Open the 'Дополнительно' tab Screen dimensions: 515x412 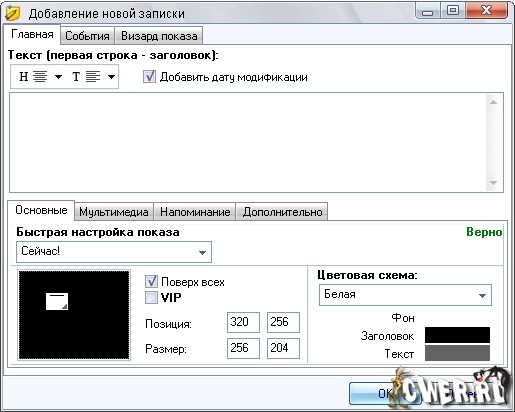[282, 212]
